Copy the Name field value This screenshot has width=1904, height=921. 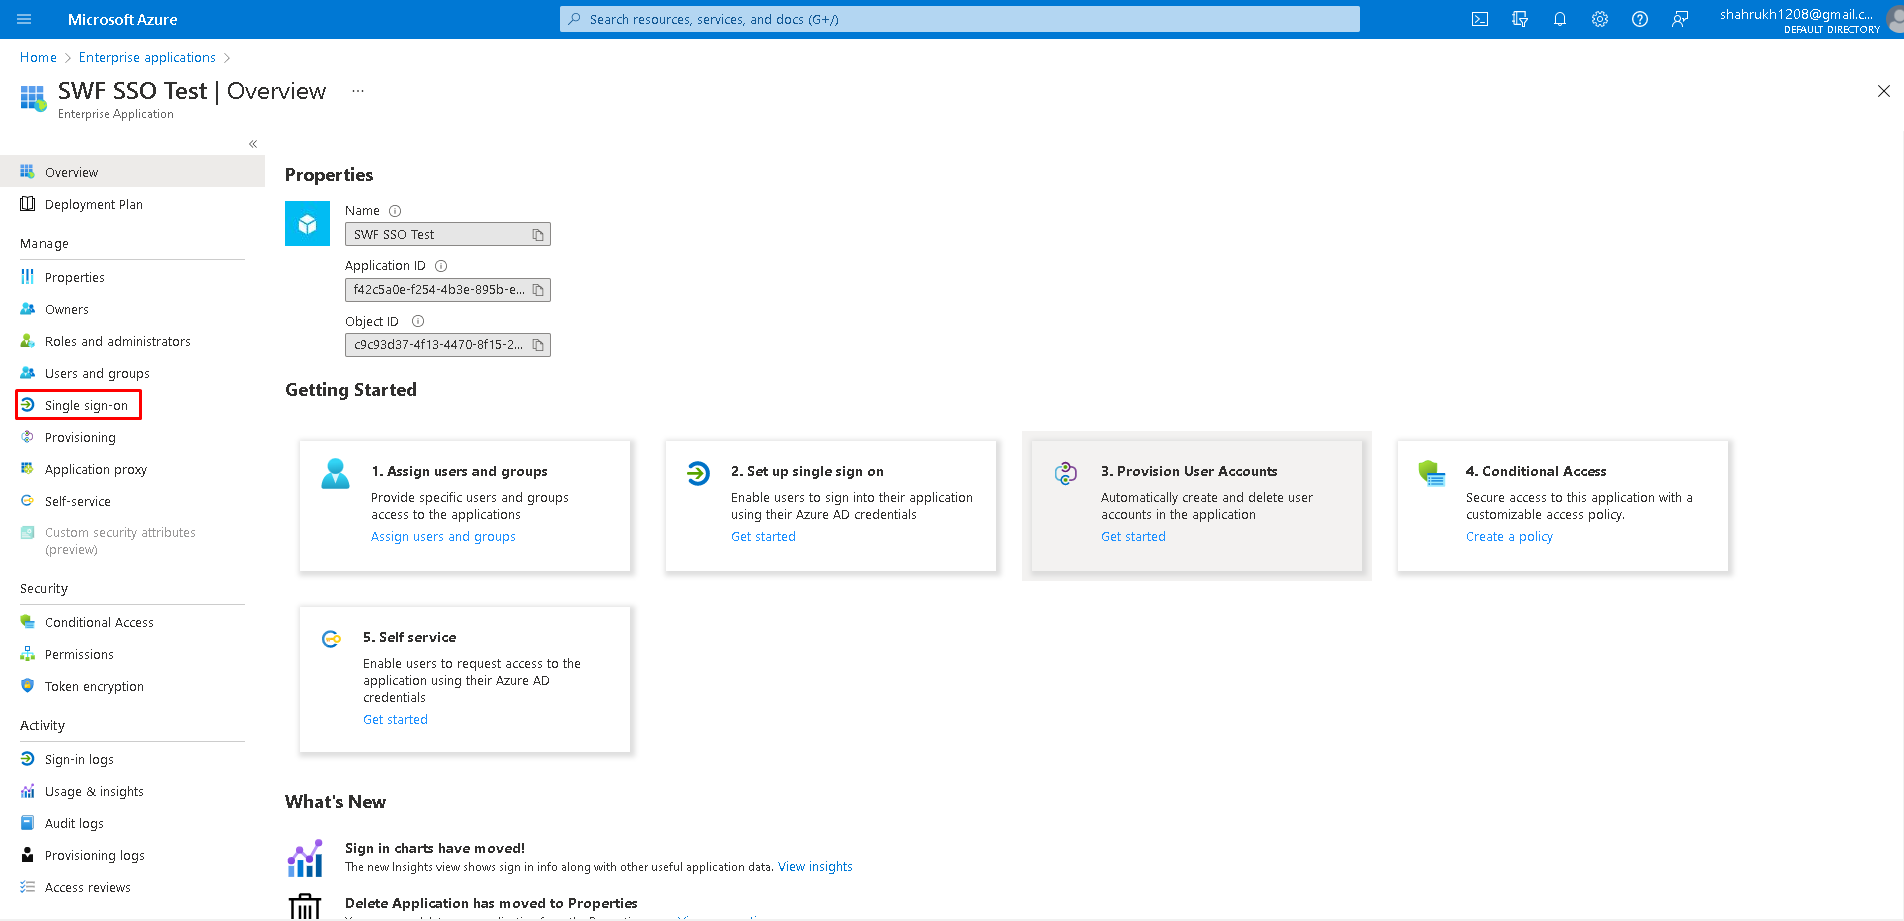tap(538, 235)
